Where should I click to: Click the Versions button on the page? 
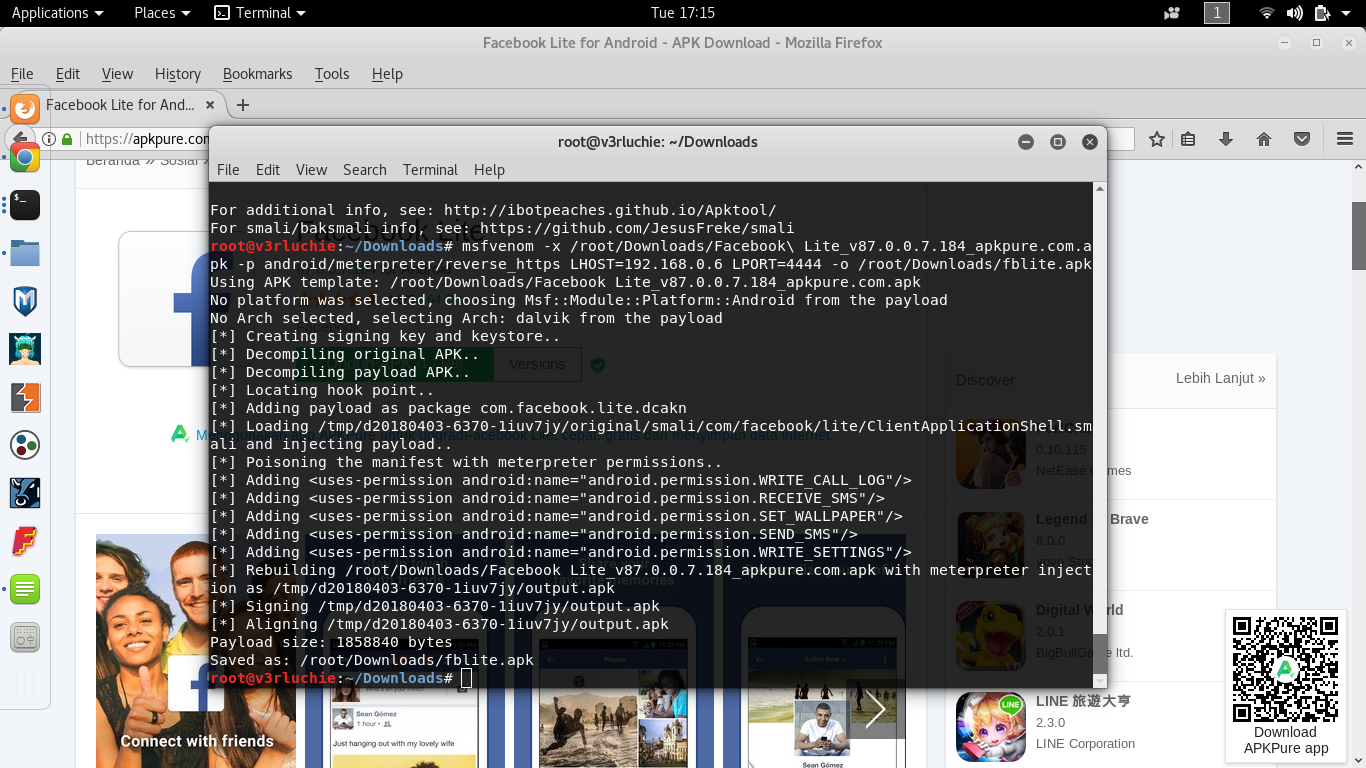click(x=537, y=364)
